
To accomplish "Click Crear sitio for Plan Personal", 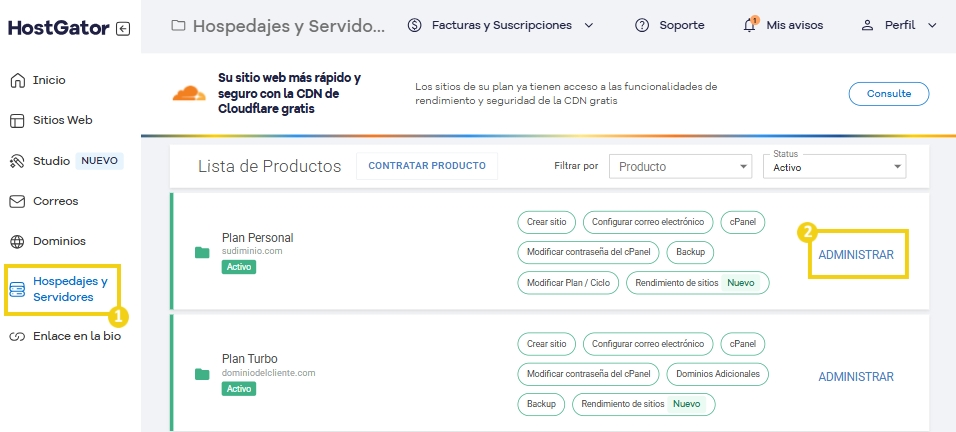I will coord(546,222).
